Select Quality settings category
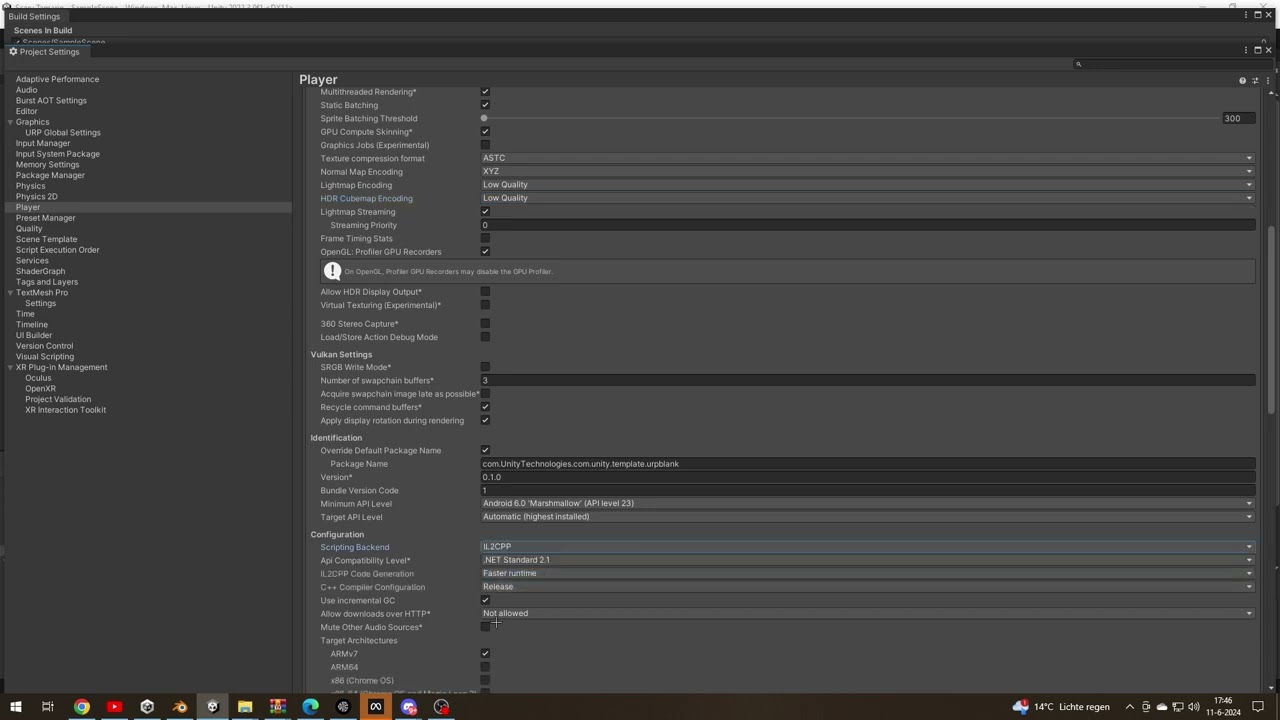The image size is (1280, 720). click(x=29, y=229)
